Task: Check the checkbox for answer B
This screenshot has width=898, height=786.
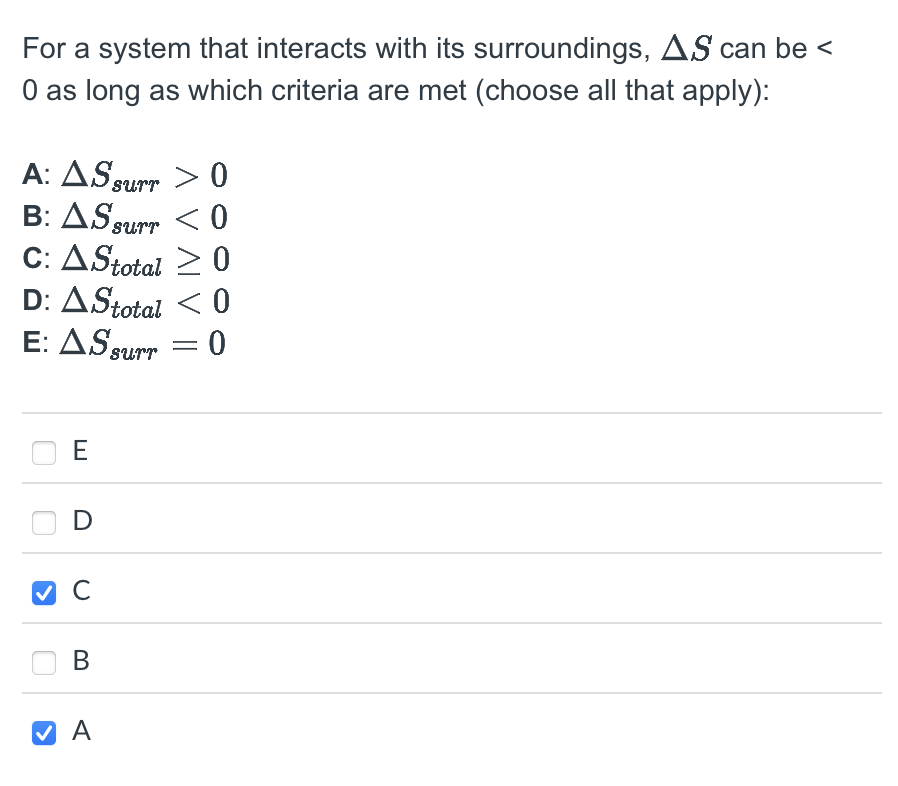Action: click(44, 663)
